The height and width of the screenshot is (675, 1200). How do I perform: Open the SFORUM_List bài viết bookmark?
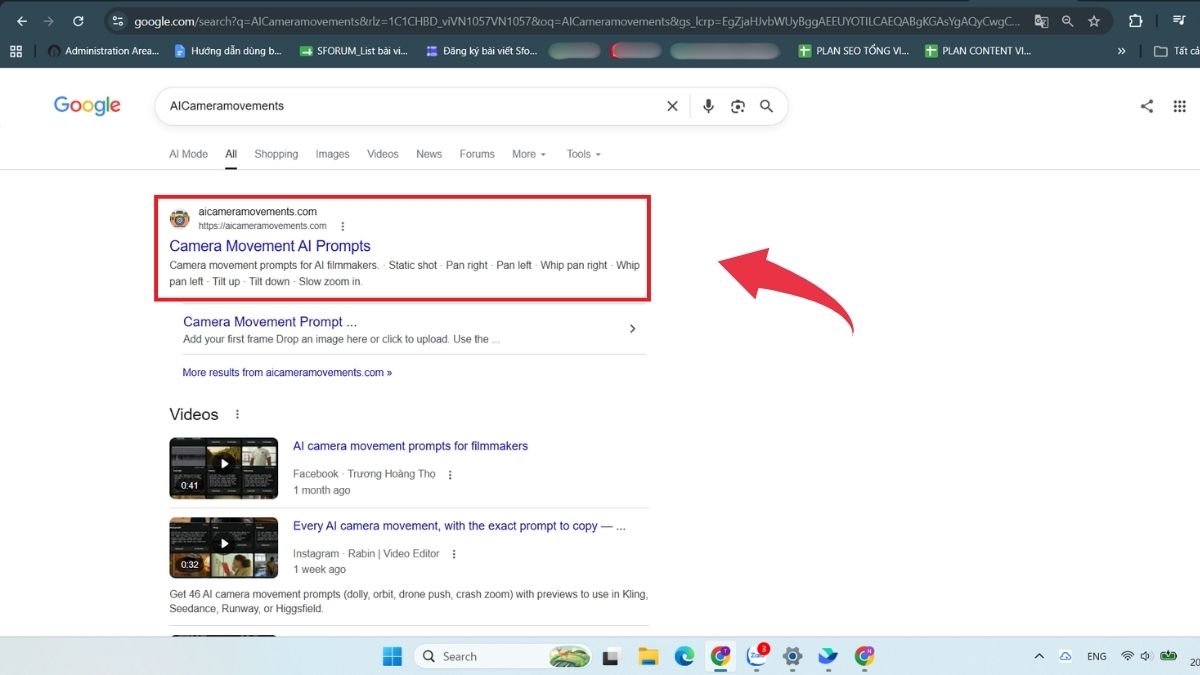click(354, 51)
